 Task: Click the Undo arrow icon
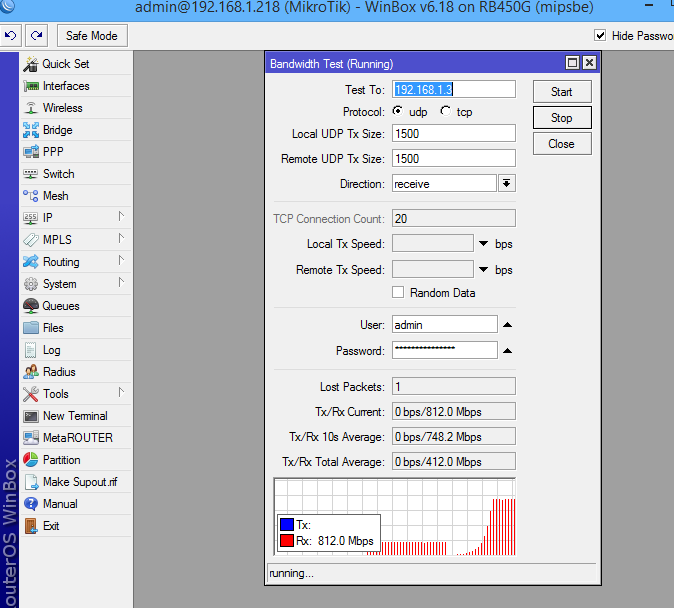coord(10,36)
